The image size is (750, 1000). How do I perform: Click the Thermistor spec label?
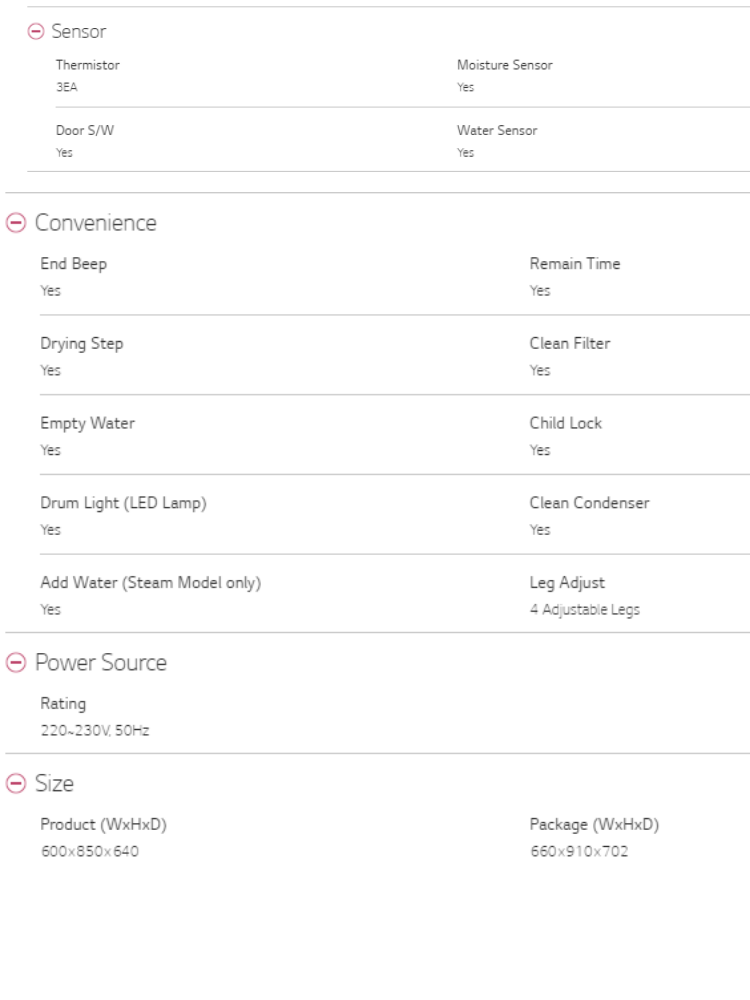click(x=87, y=65)
